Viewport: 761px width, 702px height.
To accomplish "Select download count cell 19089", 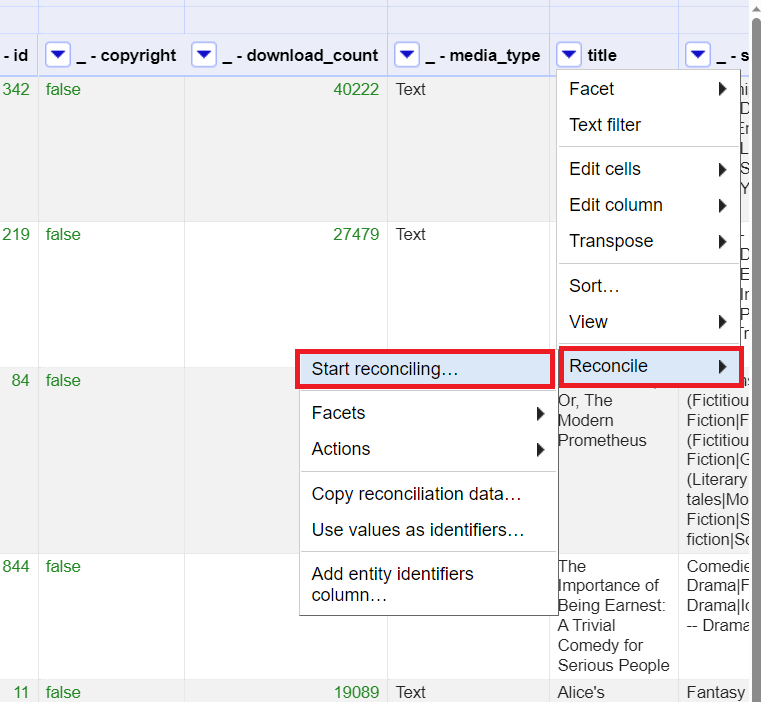I will (356, 692).
